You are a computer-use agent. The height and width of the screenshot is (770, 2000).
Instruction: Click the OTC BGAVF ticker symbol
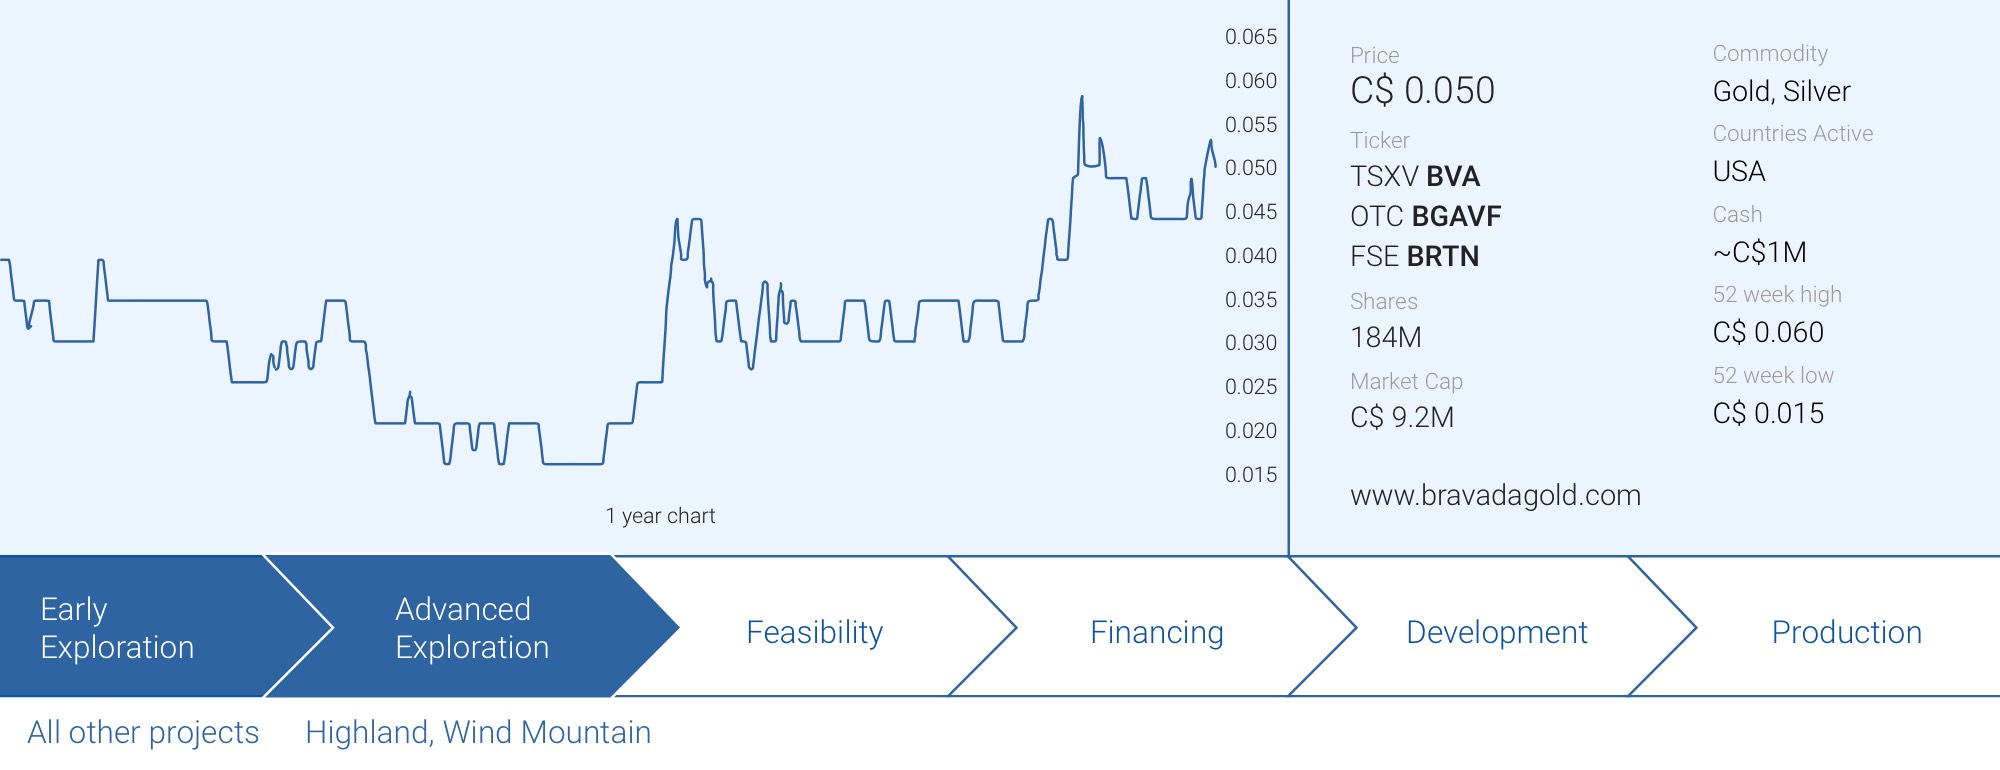1426,216
